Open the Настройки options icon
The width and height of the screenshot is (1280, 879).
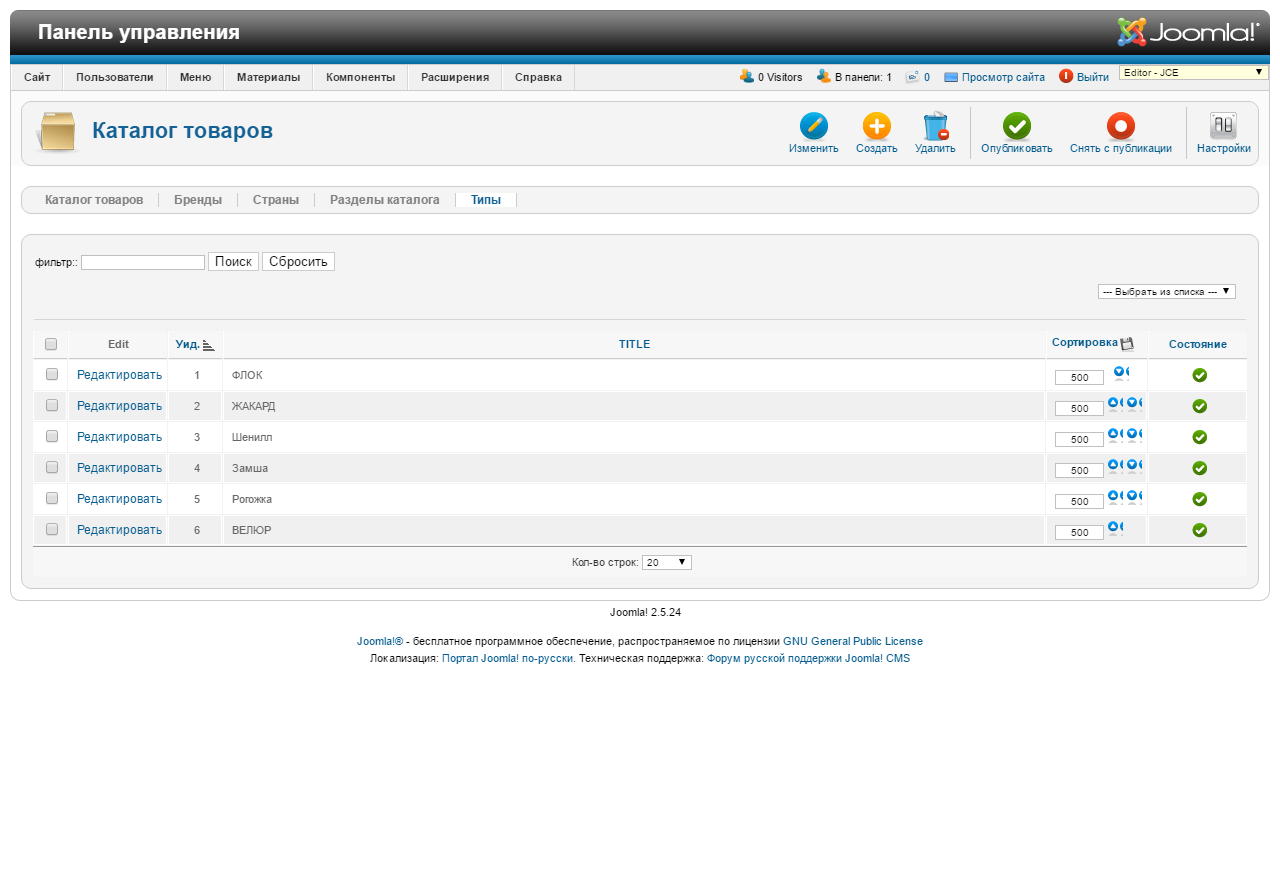pos(1224,126)
